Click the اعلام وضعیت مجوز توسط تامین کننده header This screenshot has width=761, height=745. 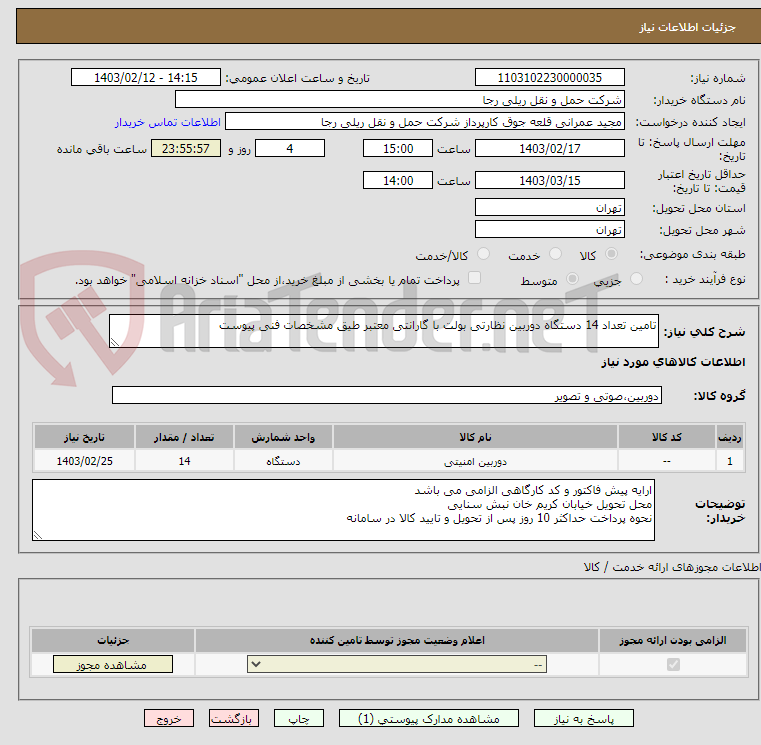coord(397,640)
